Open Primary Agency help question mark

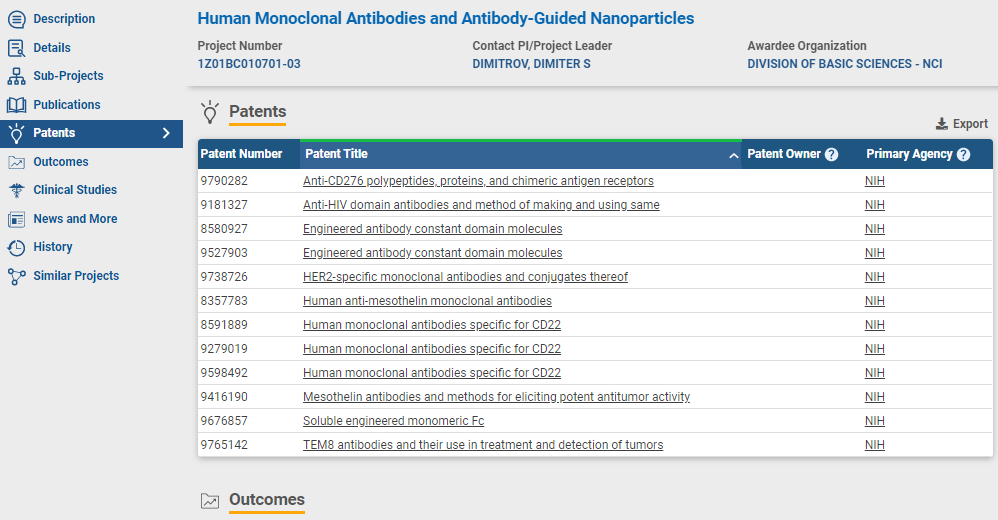click(963, 155)
